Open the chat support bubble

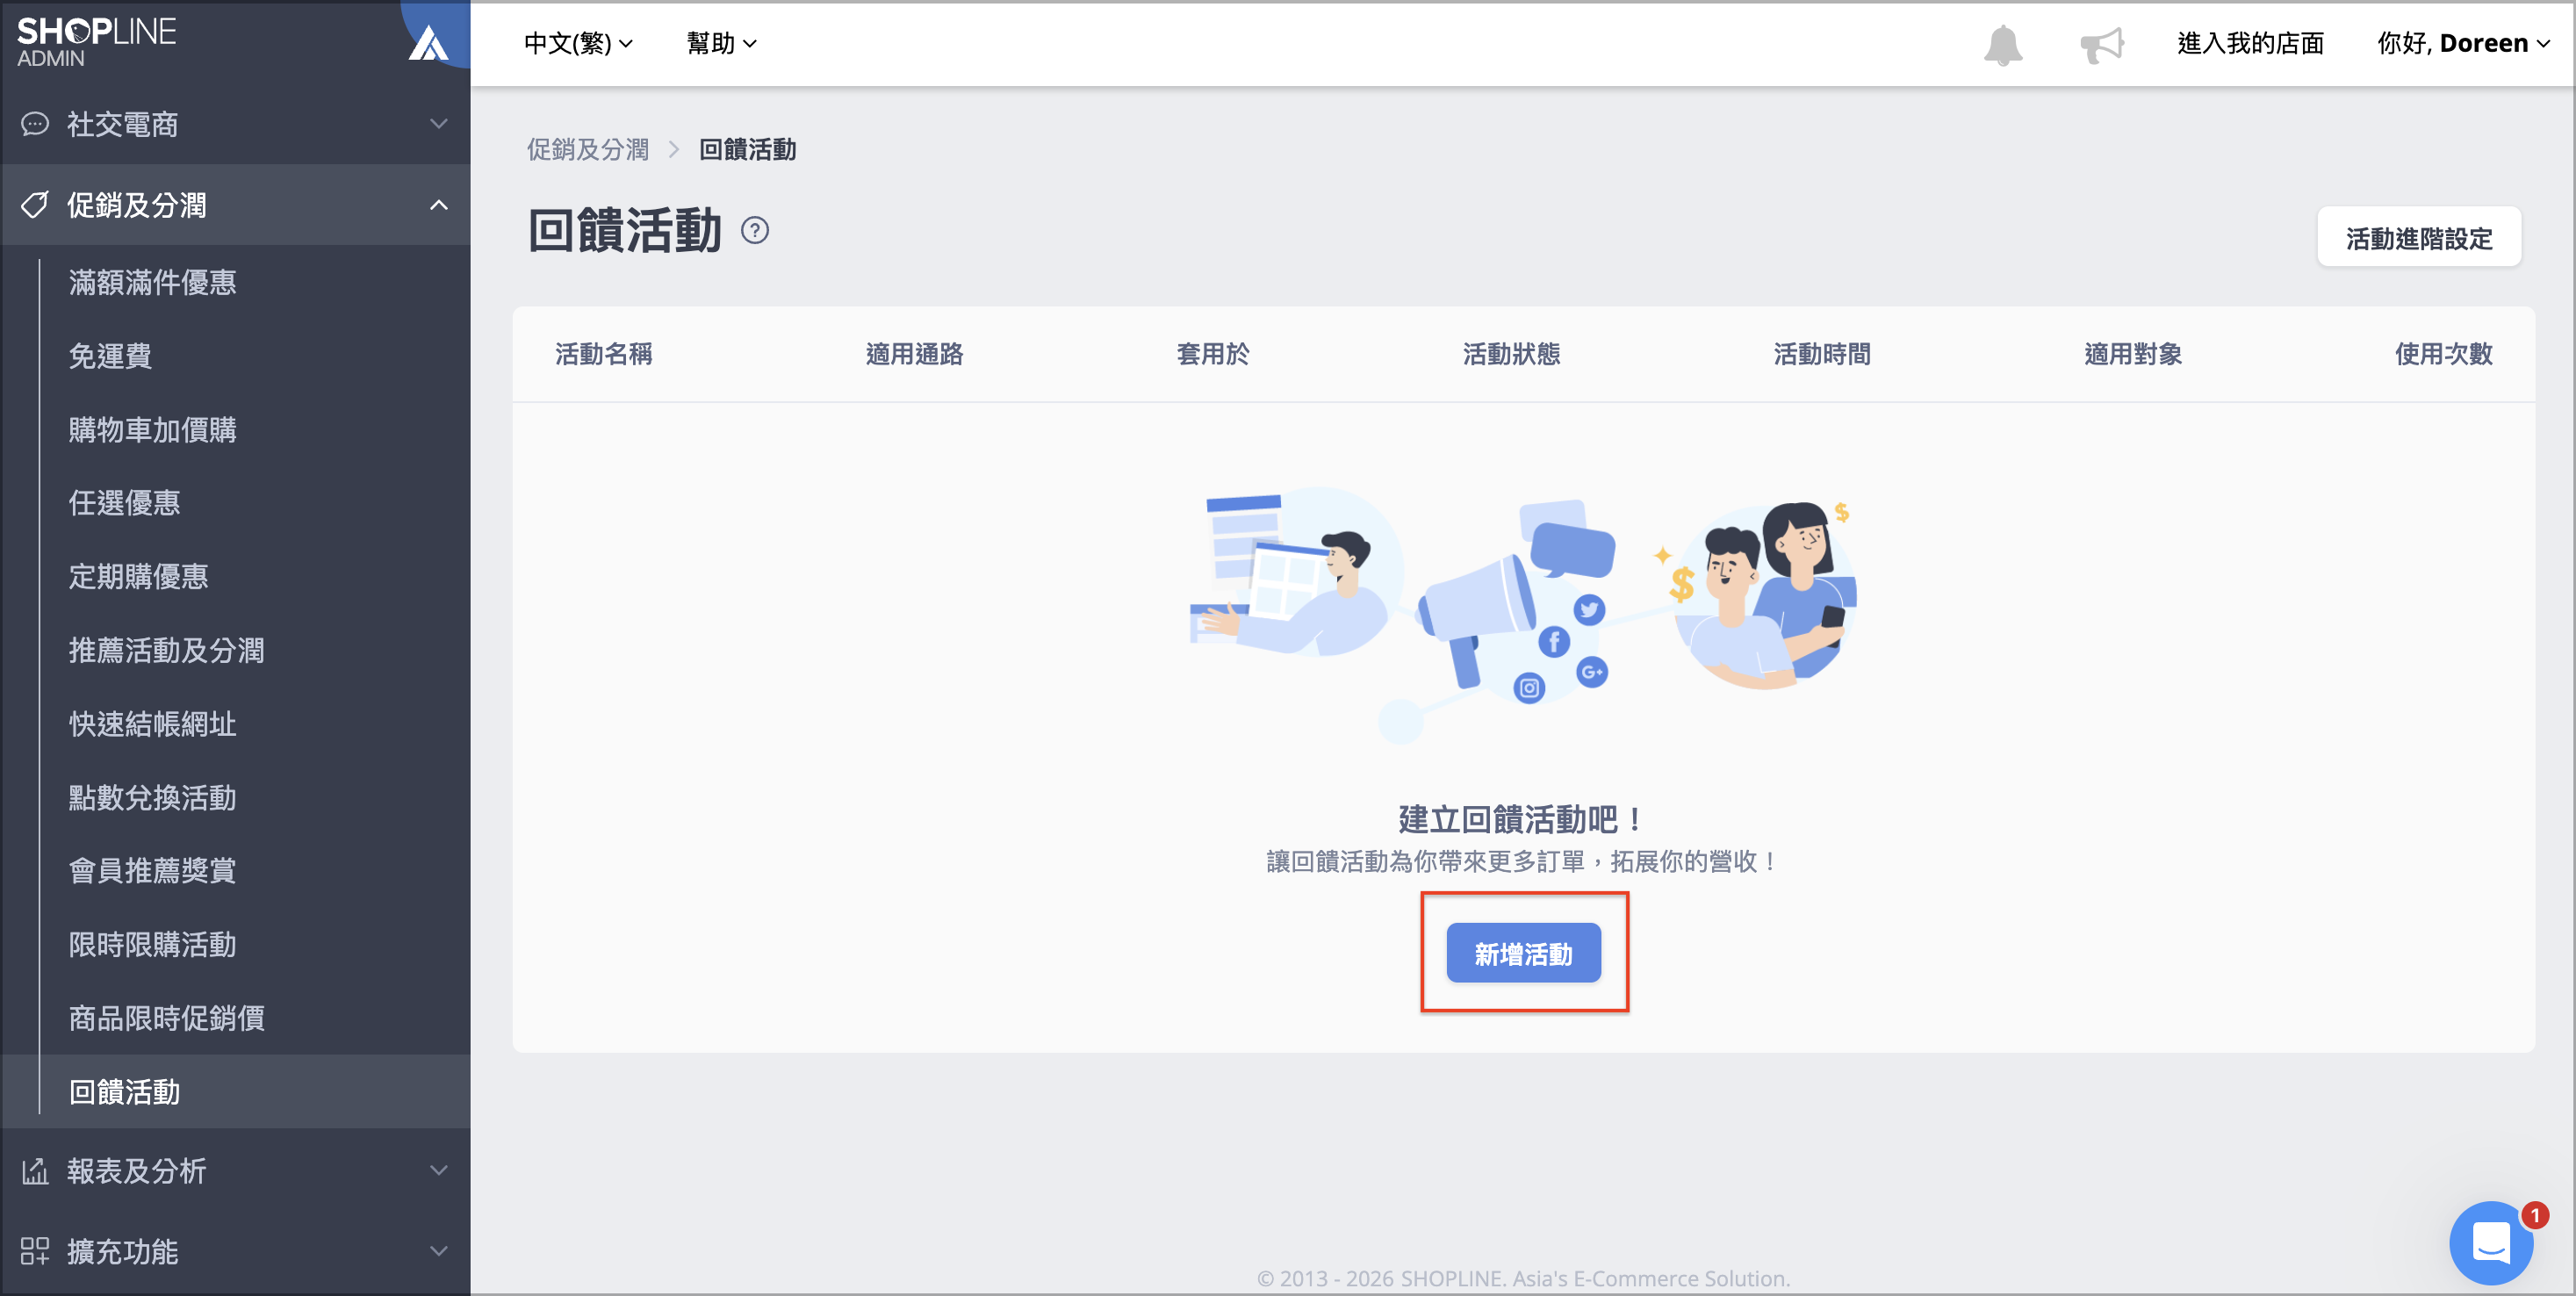(x=2490, y=1242)
